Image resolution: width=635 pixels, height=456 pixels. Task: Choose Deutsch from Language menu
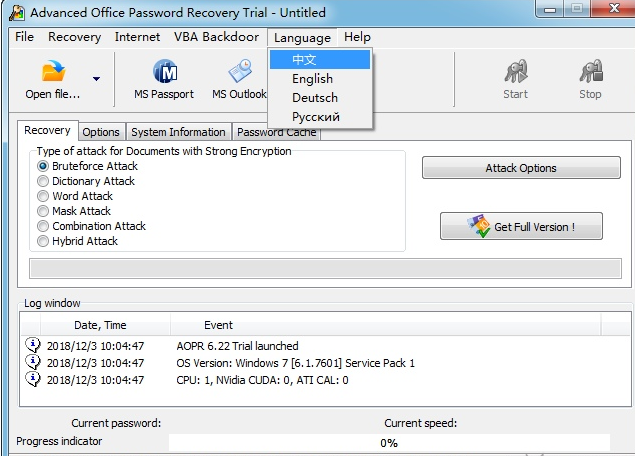320,98
